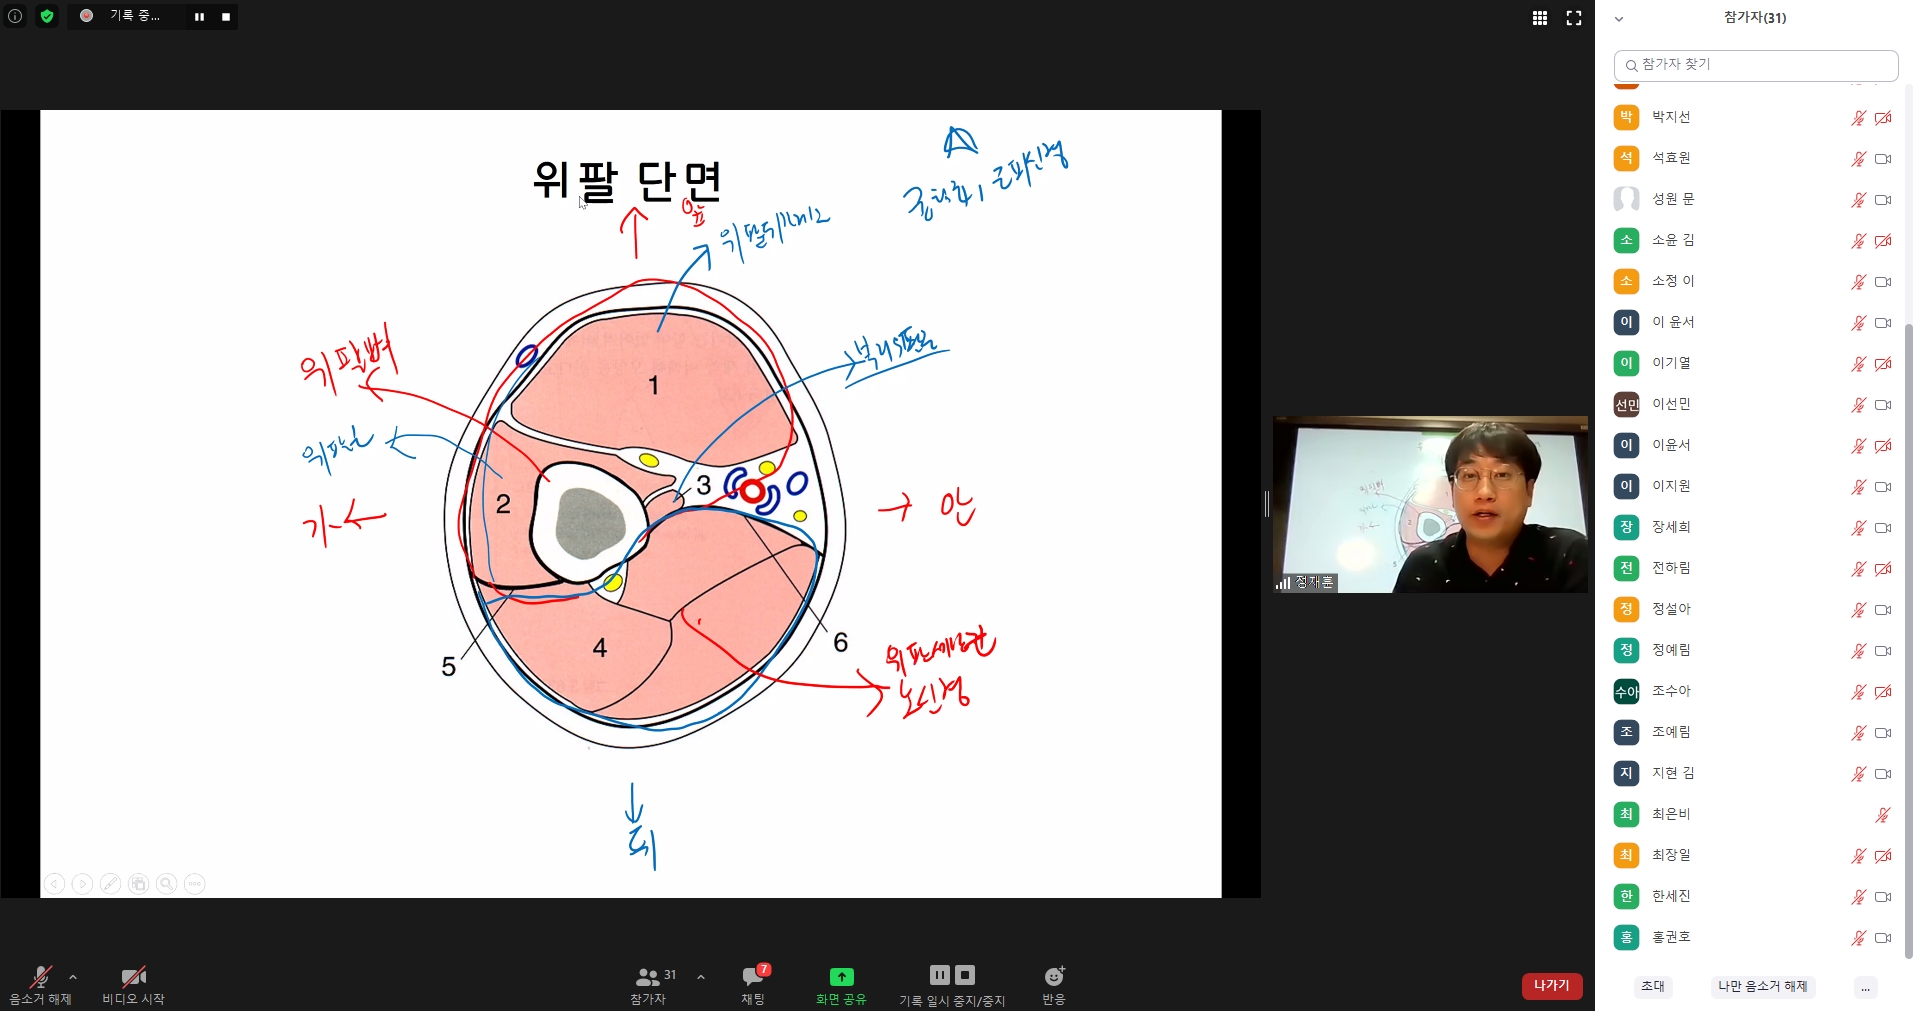
Task: Open the grid view icon at top right
Action: tap(1540, 17)
